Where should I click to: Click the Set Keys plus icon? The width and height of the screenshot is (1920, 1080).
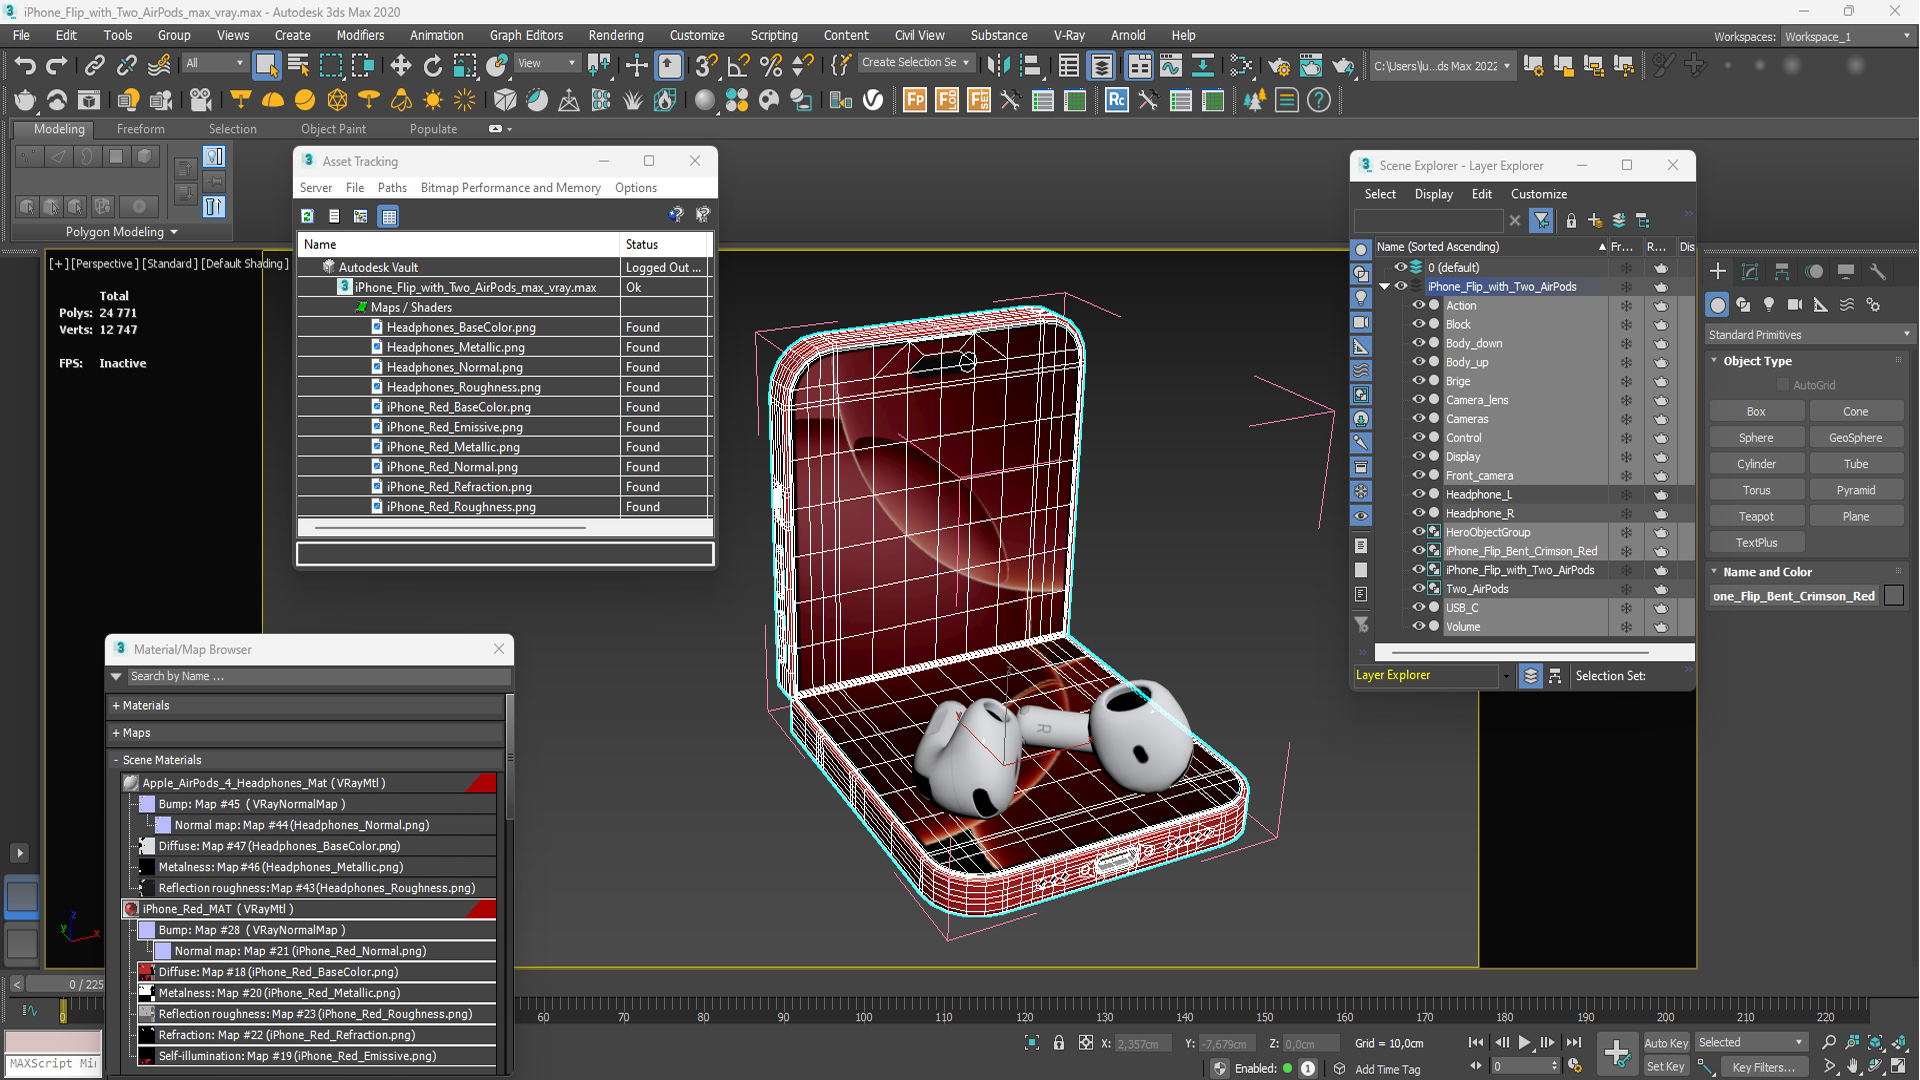coord(1616,1052)
